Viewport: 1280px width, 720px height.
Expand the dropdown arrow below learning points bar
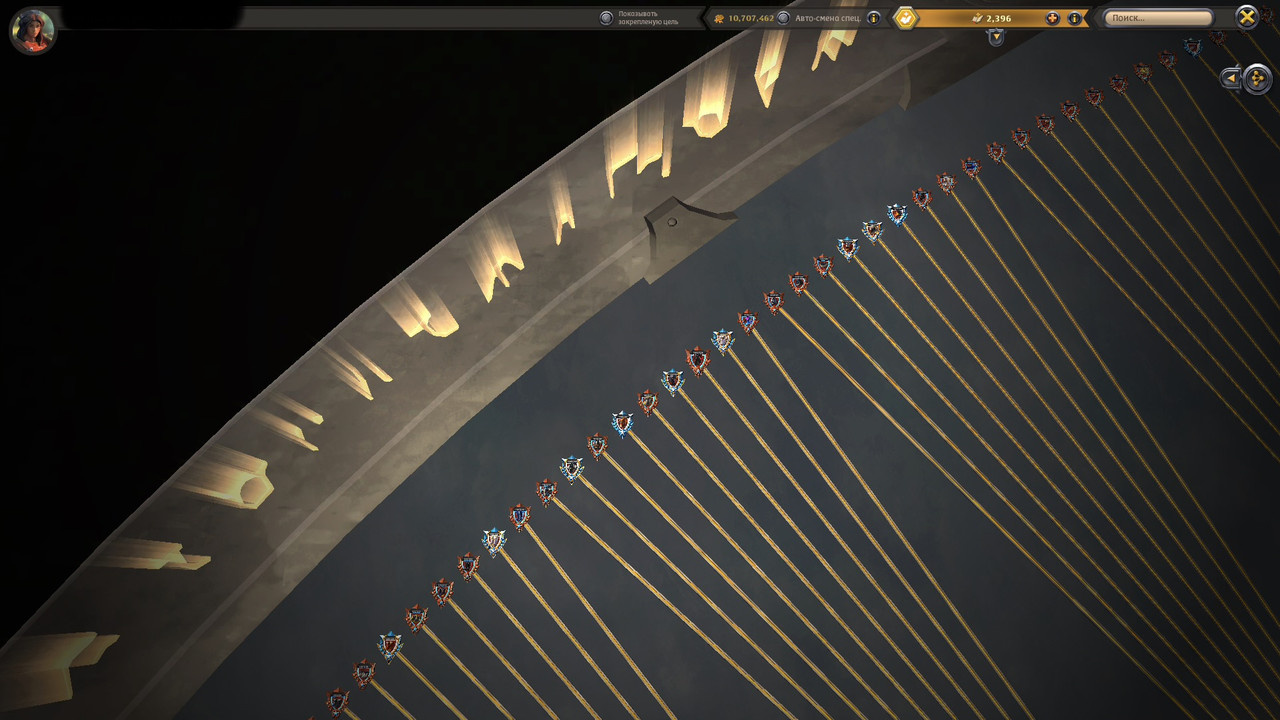click(x=995, y=37)
